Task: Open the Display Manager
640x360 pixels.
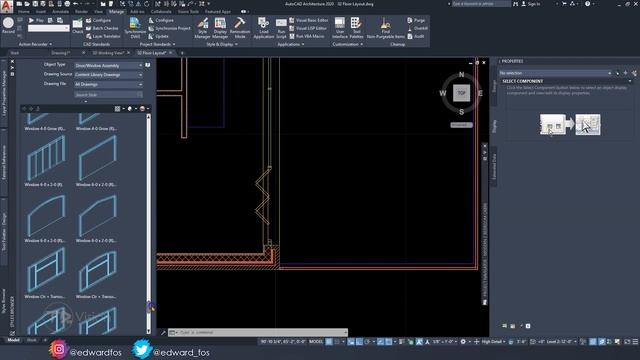Action: tap(220, 28)
